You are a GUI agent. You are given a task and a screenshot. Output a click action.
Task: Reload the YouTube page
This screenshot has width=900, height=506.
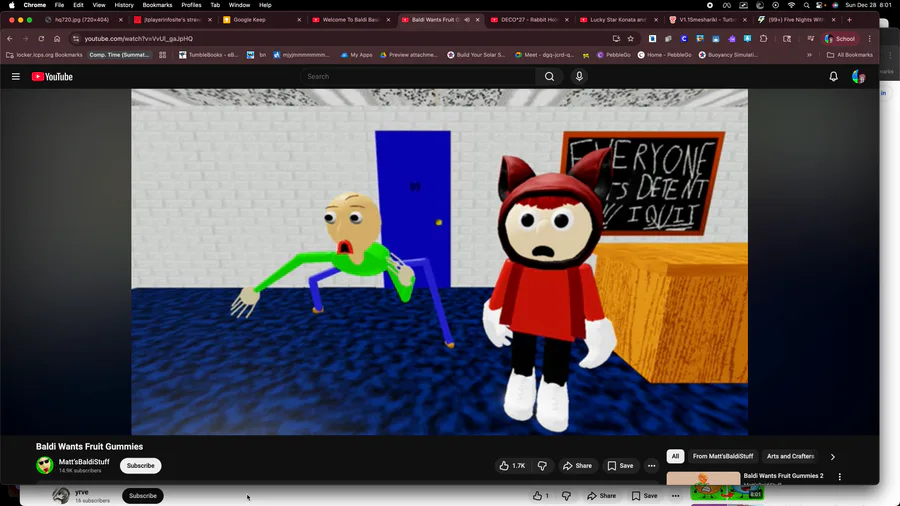(x=41, y=38)
